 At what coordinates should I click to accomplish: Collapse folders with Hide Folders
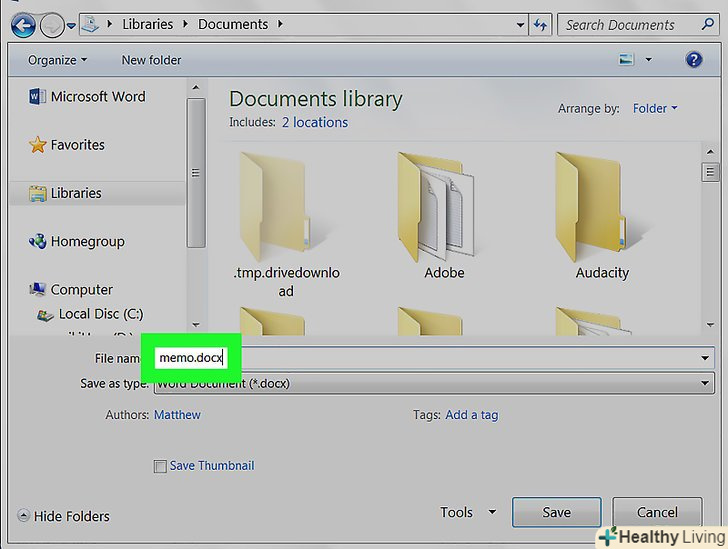pyautogui.click(x=64, y=516)
